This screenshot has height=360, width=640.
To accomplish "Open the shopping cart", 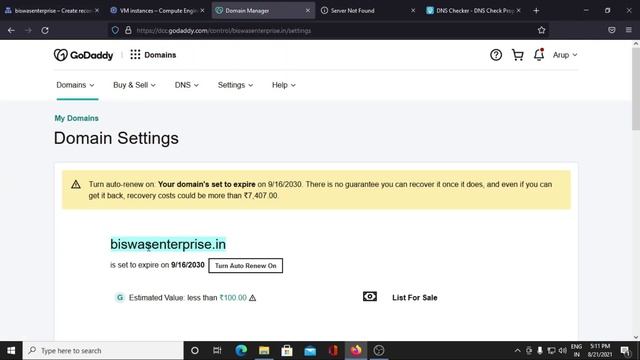I will (x=518, y=55).
